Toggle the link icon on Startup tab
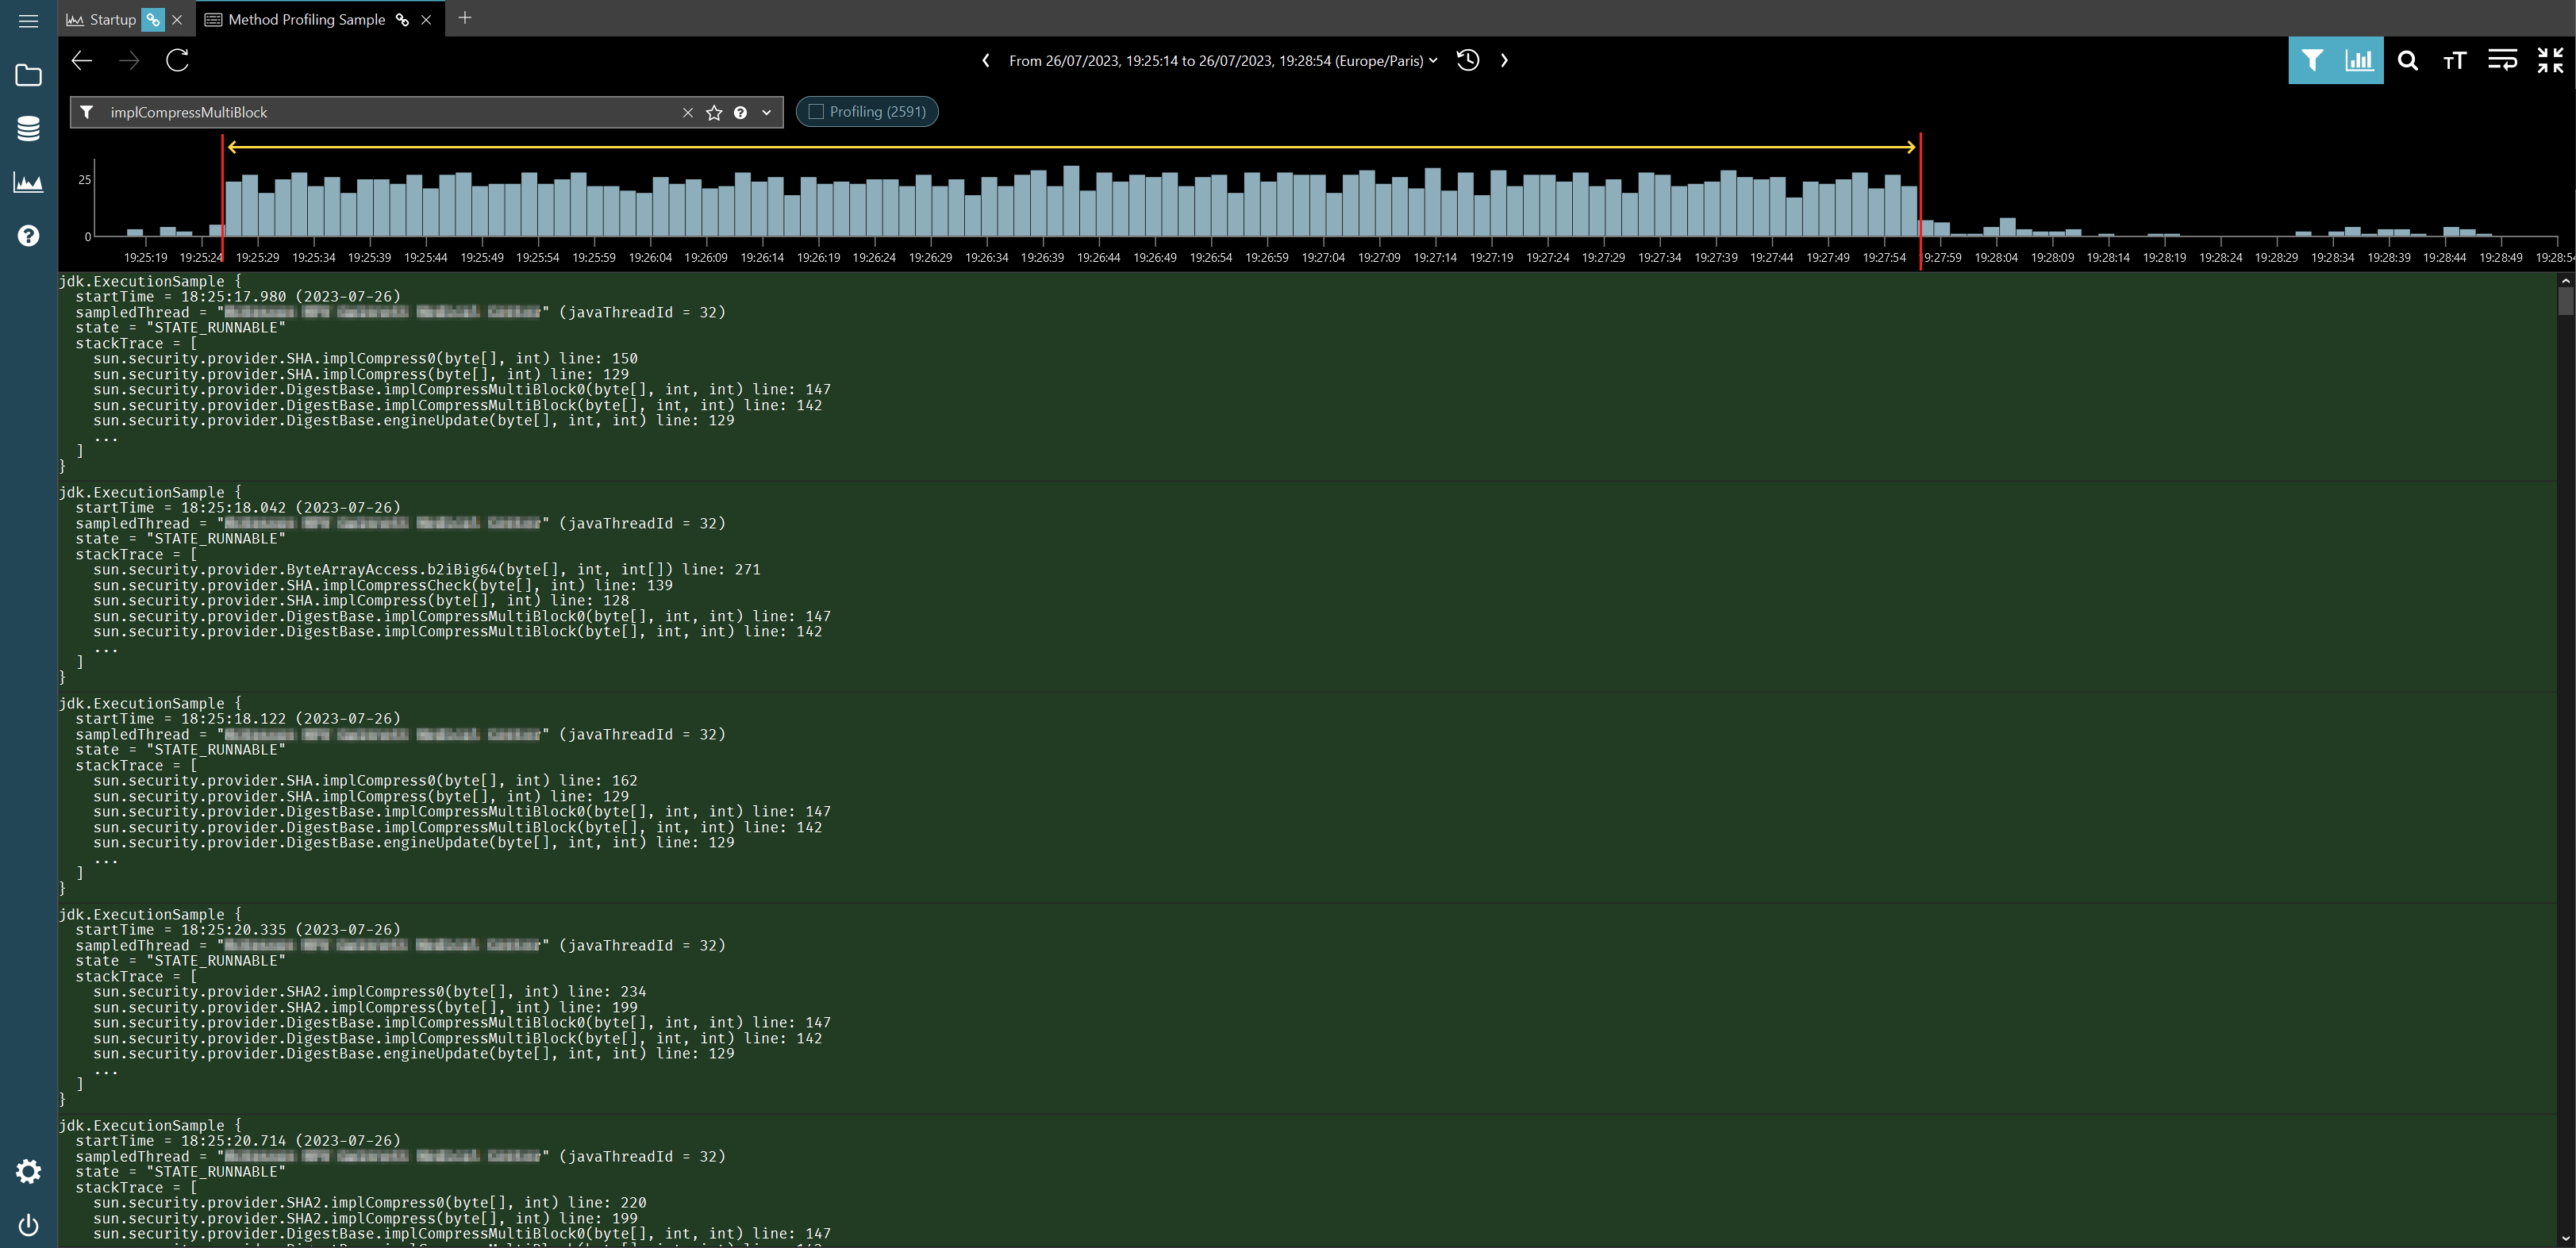Image resolution: width=2576 pixels, height=1248 pixels. 153,20
